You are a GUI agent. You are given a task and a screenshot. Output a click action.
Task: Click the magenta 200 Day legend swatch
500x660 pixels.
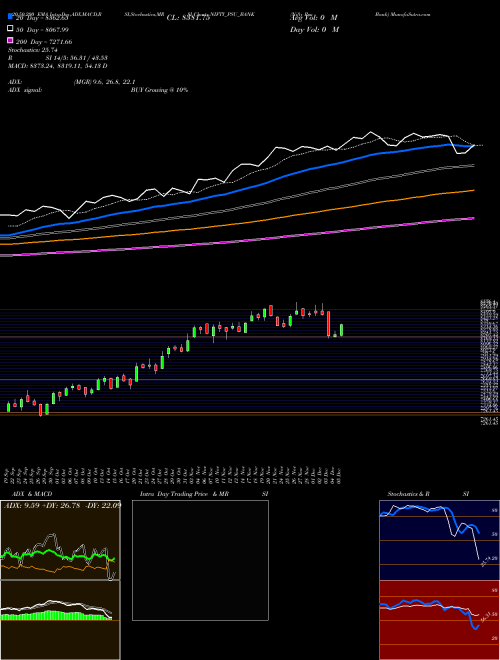click(x=11, y=40)
